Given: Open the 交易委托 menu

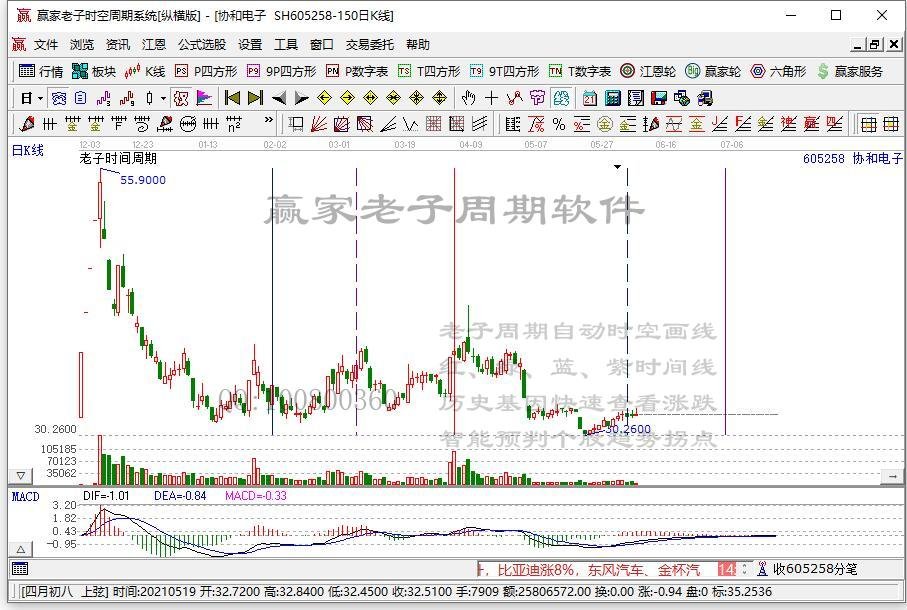Looking at the screenshot, I should click(370, 45).
